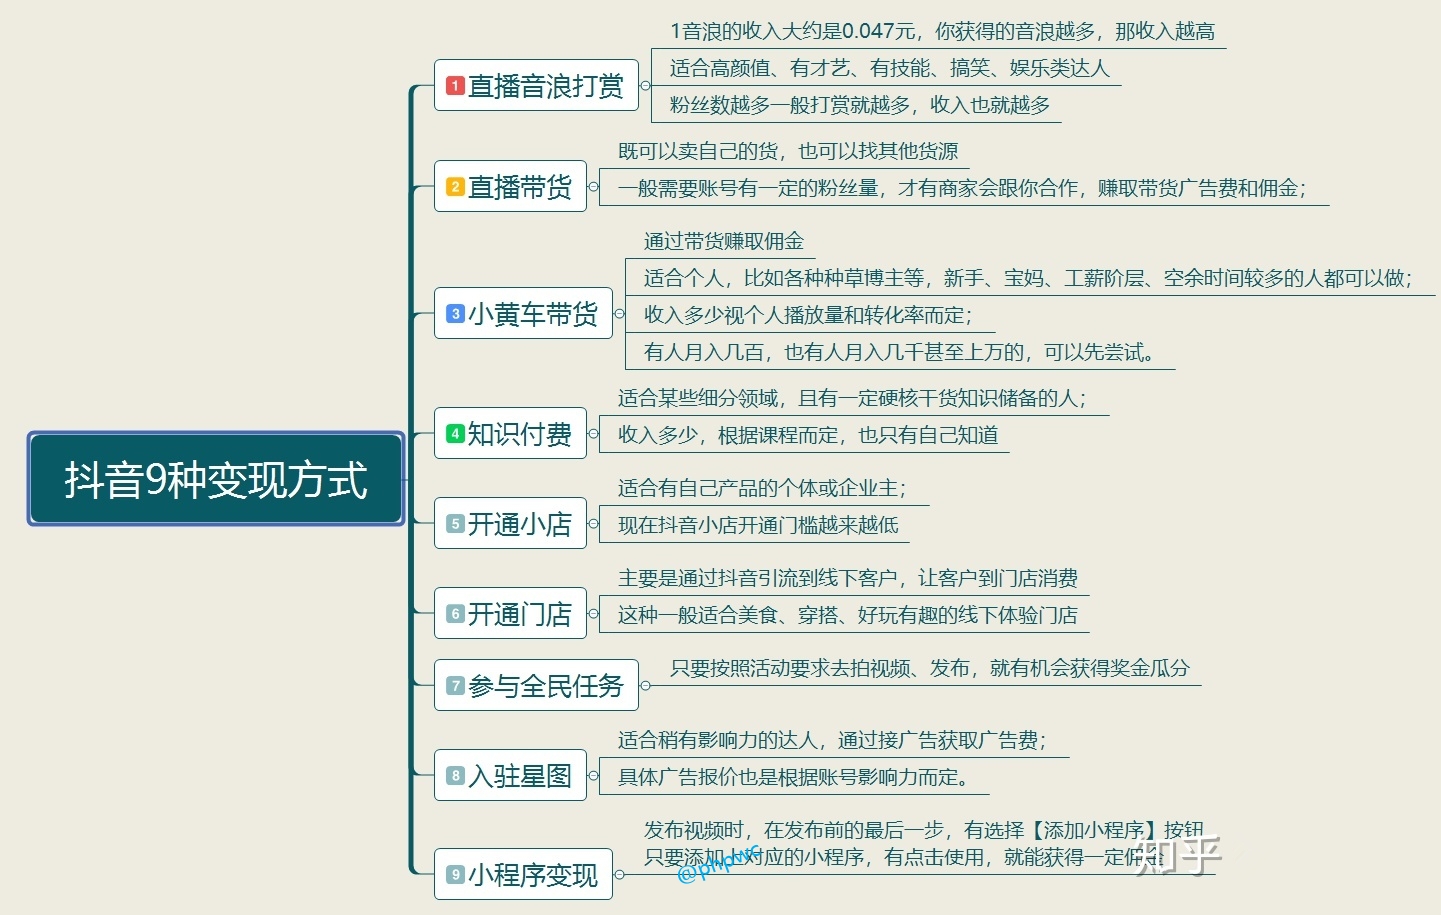Click the grey number 8 priority marker
1441x915 pixels.
pyautogui.click(x=455, y=776)
